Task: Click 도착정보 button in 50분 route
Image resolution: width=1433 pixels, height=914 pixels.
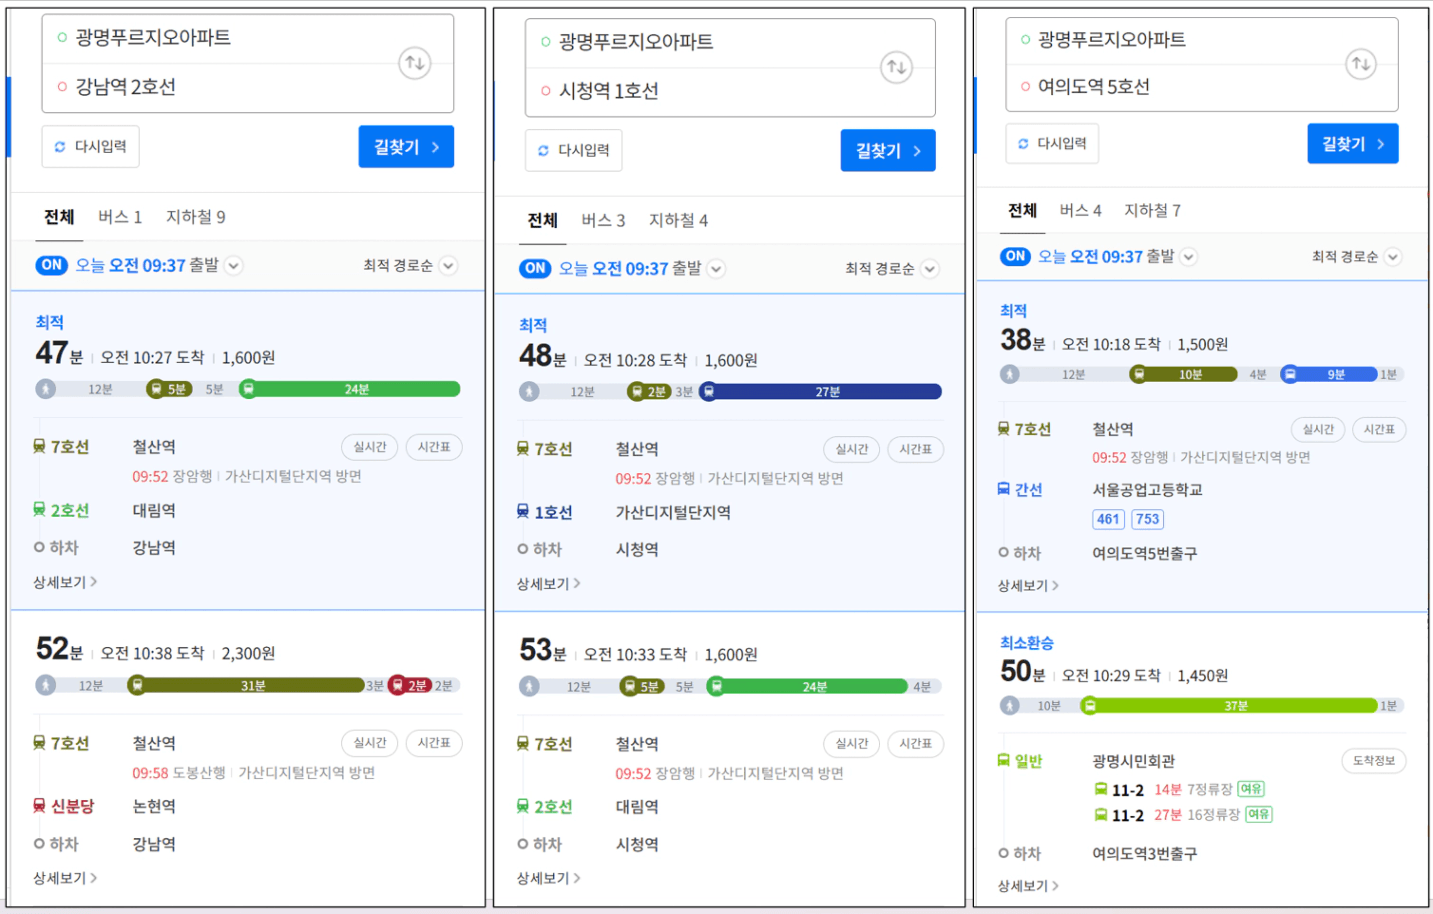Action: (1374, 761)
